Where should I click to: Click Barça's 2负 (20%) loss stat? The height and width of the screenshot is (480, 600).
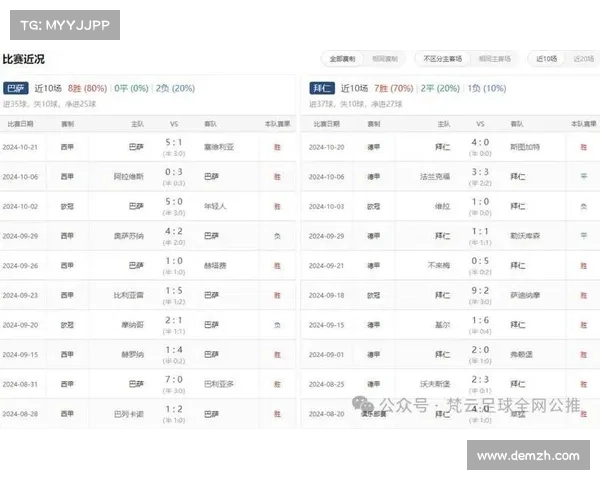coord(175,88)
